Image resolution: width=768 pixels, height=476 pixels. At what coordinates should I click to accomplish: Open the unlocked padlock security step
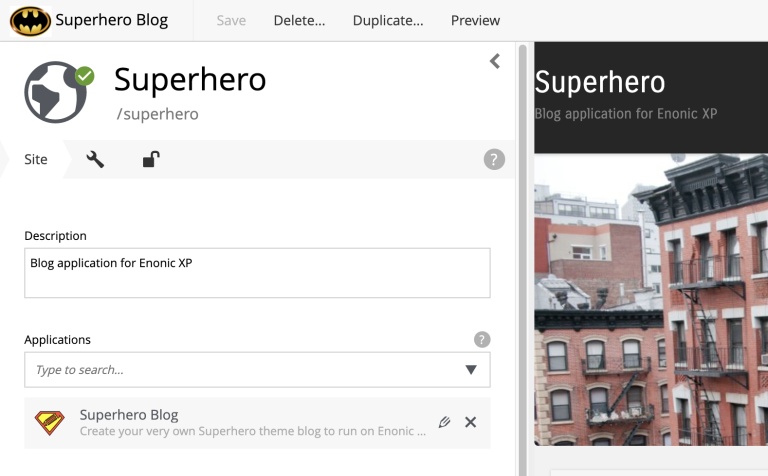(x=150, y=159)
